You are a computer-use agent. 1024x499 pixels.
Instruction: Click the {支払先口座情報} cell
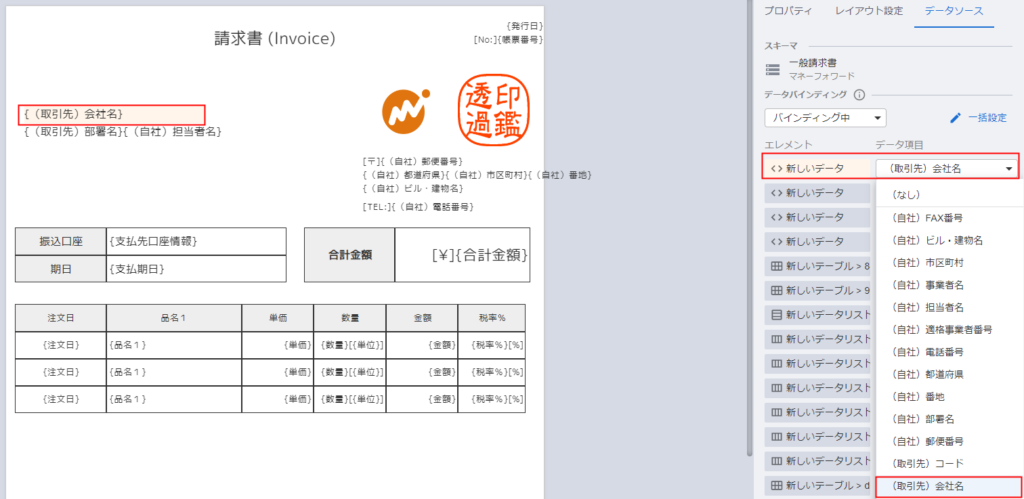click(x=196, y=241)
